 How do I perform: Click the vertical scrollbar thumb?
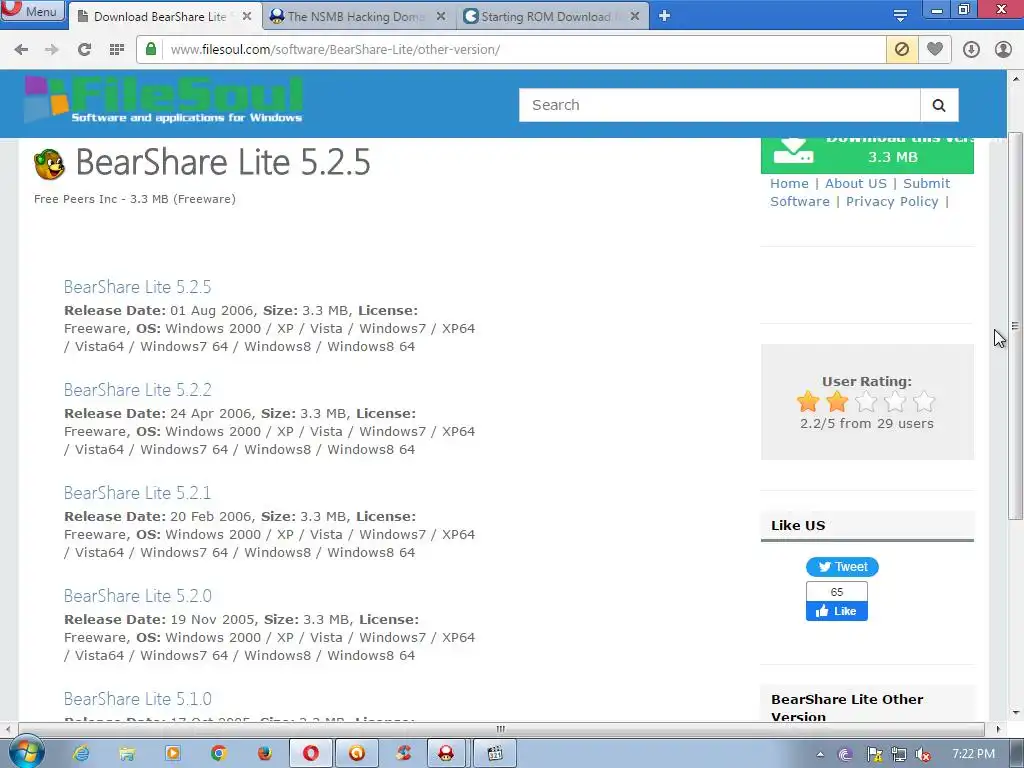pyautogui.click(x=1016, y=325)
